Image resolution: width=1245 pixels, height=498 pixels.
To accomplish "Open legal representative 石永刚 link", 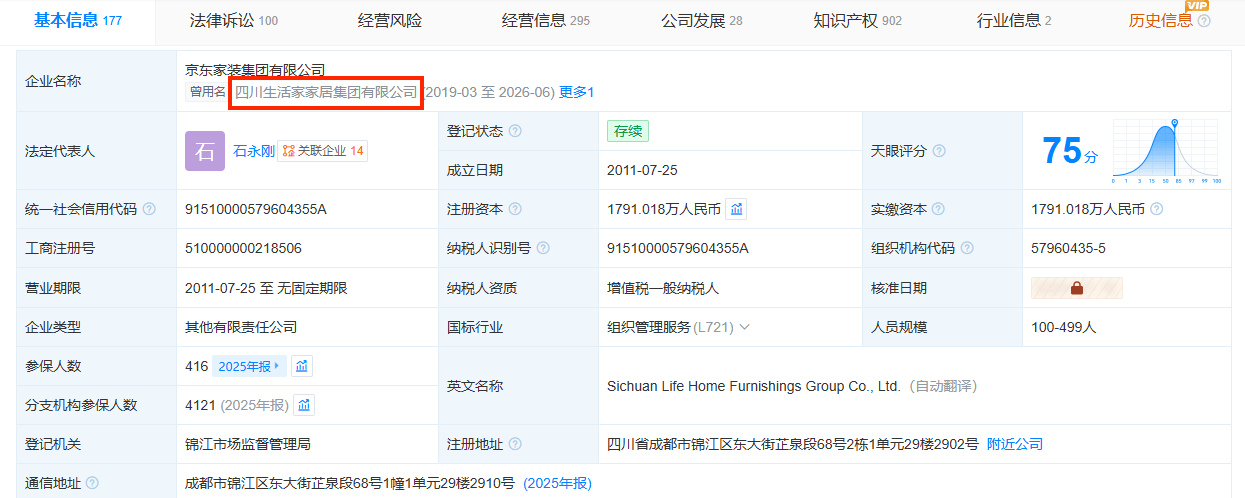I will tap(253, 151).
